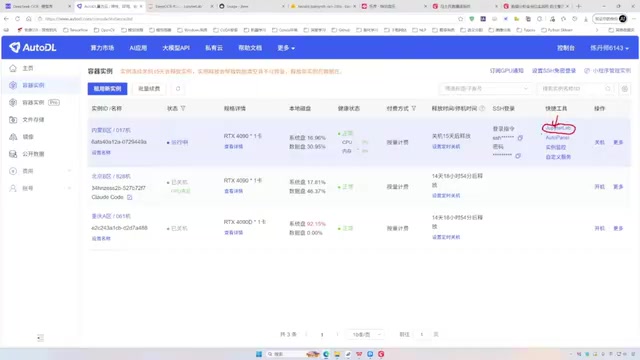Open 自定义服务 for the 017机 instance
The width and height of the screenshot is (640, 360).
pos(558,157)
